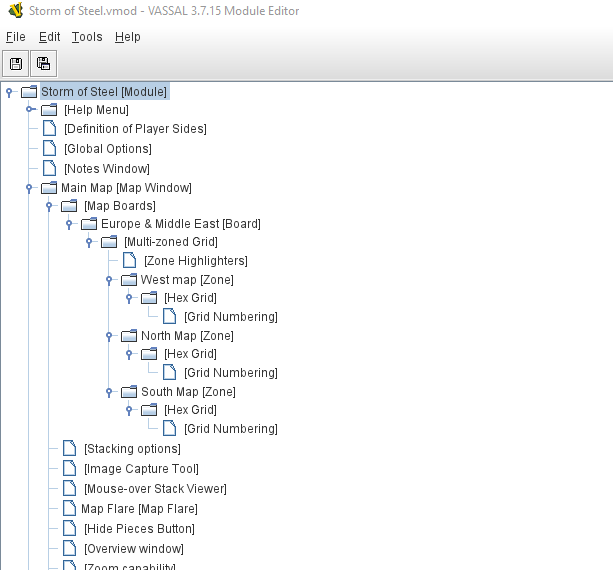Click the Stacking options file icon
613x570 pixels.
point(69,448)
